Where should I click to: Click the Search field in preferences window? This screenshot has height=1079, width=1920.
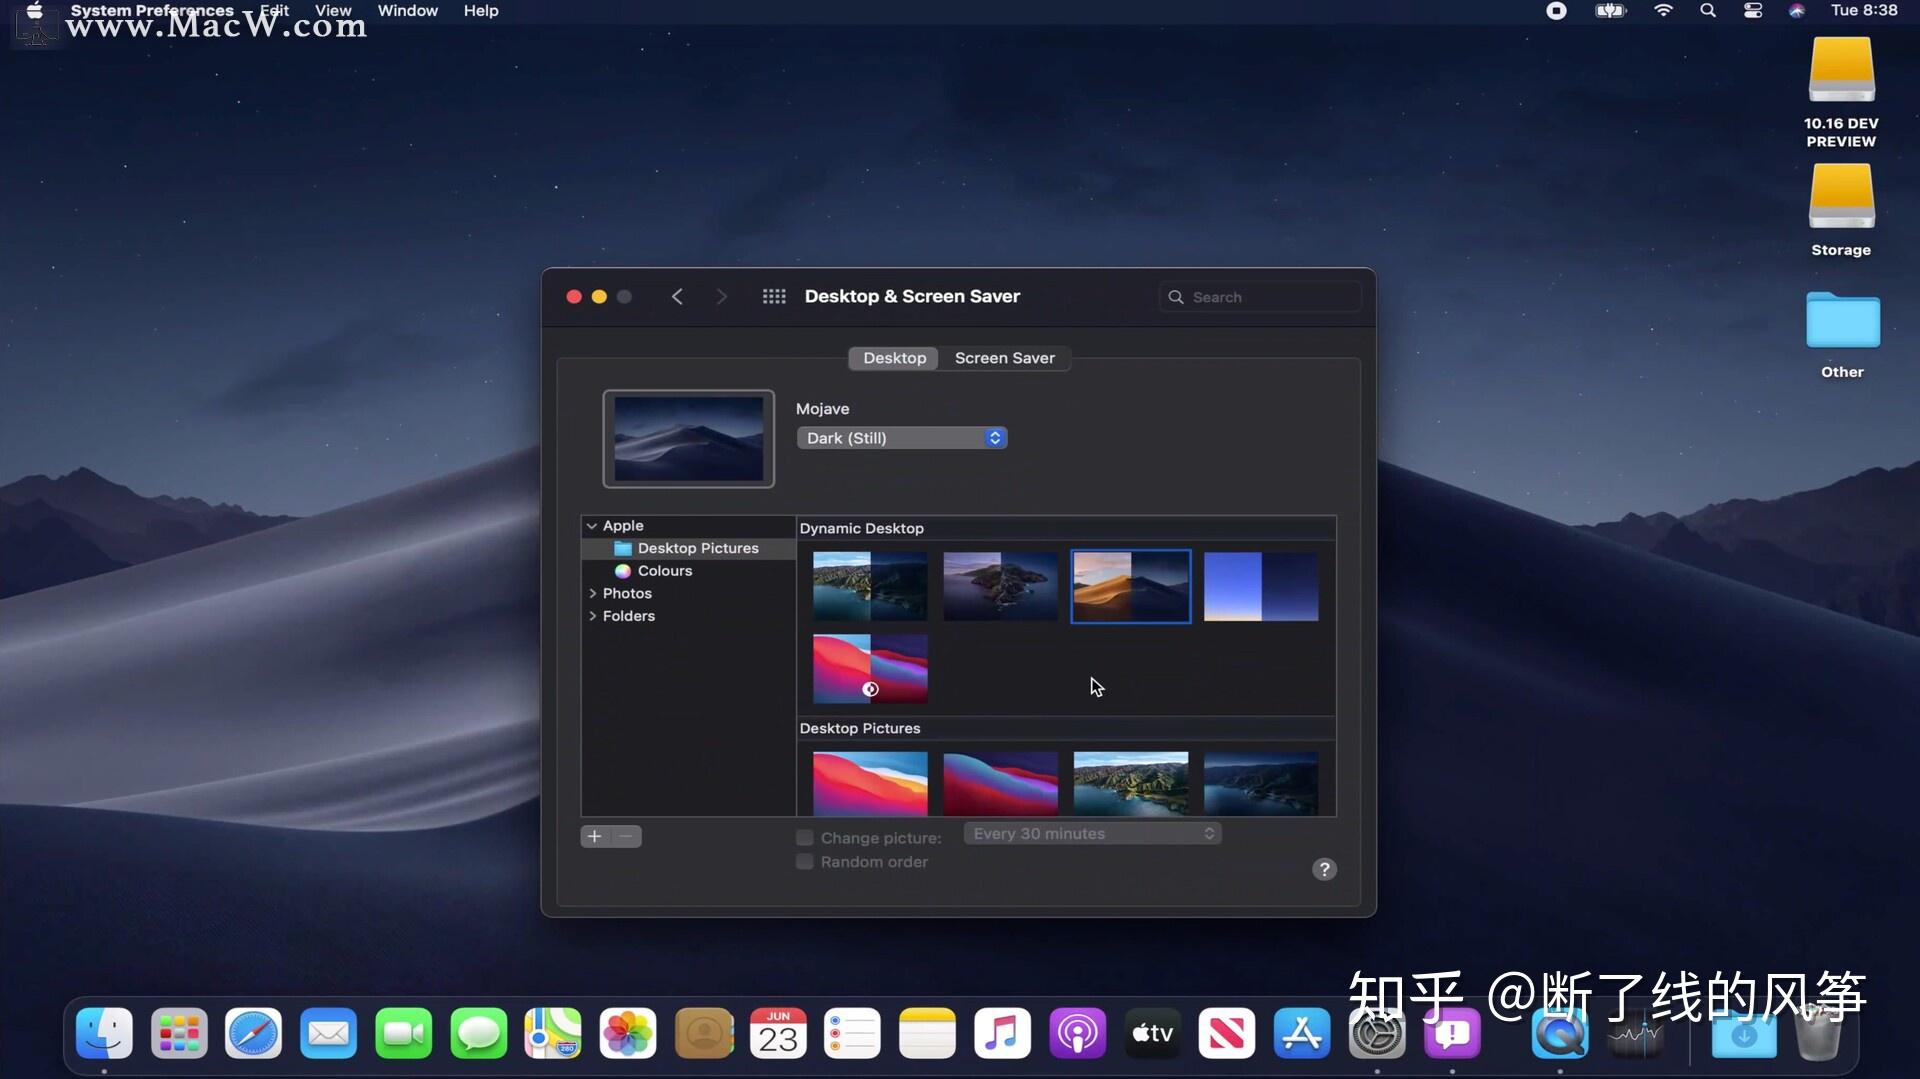1260,297
